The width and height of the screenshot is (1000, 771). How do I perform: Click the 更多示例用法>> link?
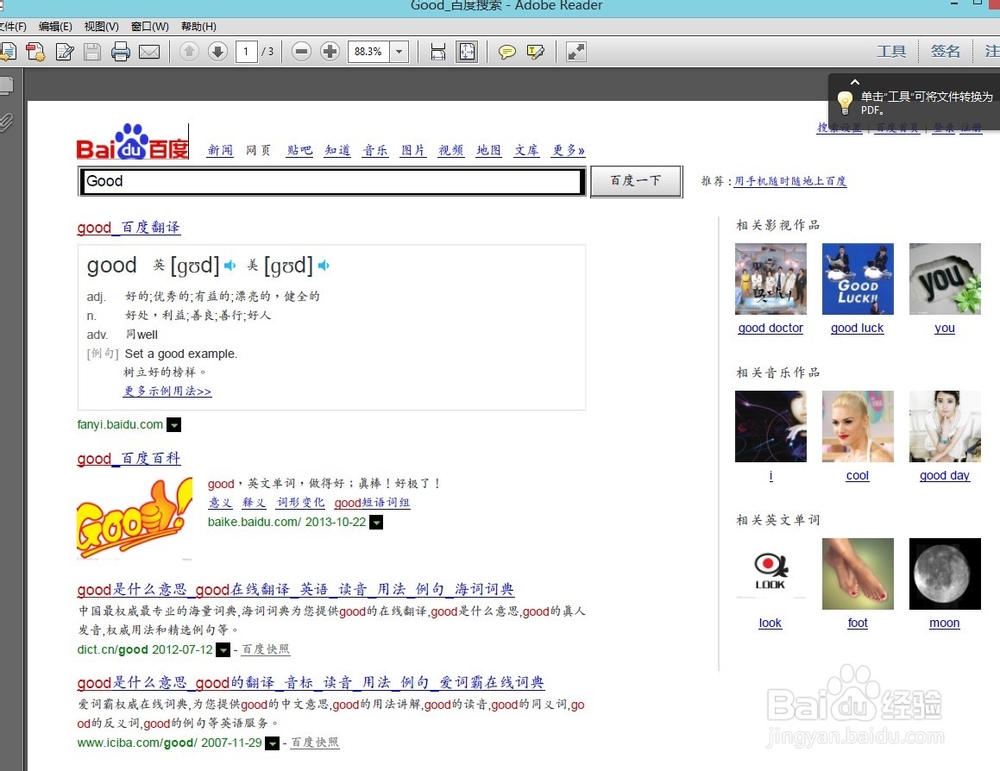point(167,391)
